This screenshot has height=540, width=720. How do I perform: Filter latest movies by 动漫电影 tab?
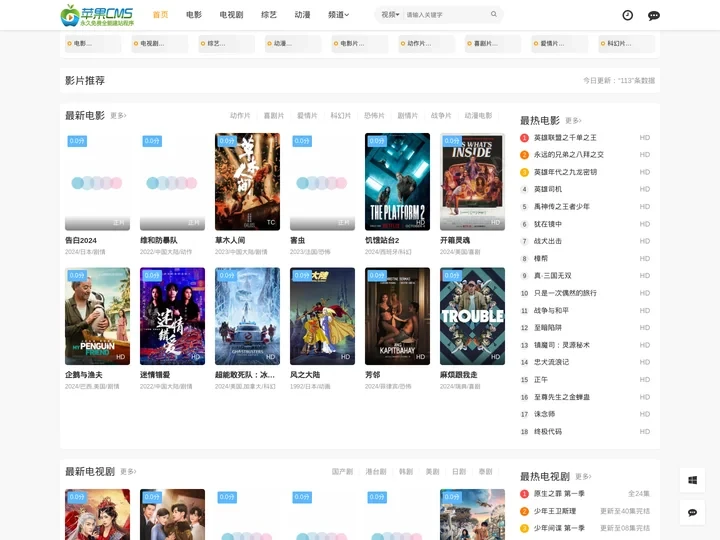478,116
